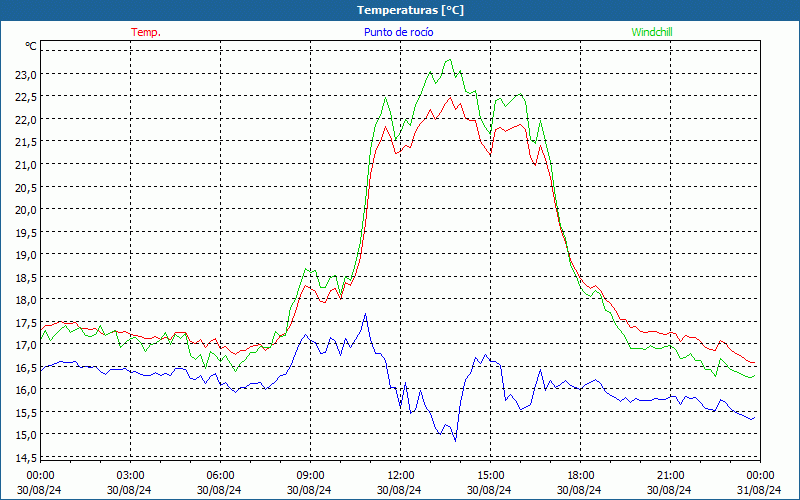Click the 14,5 y-axis value
The image size is (800, 500).
tap(26, 458)
